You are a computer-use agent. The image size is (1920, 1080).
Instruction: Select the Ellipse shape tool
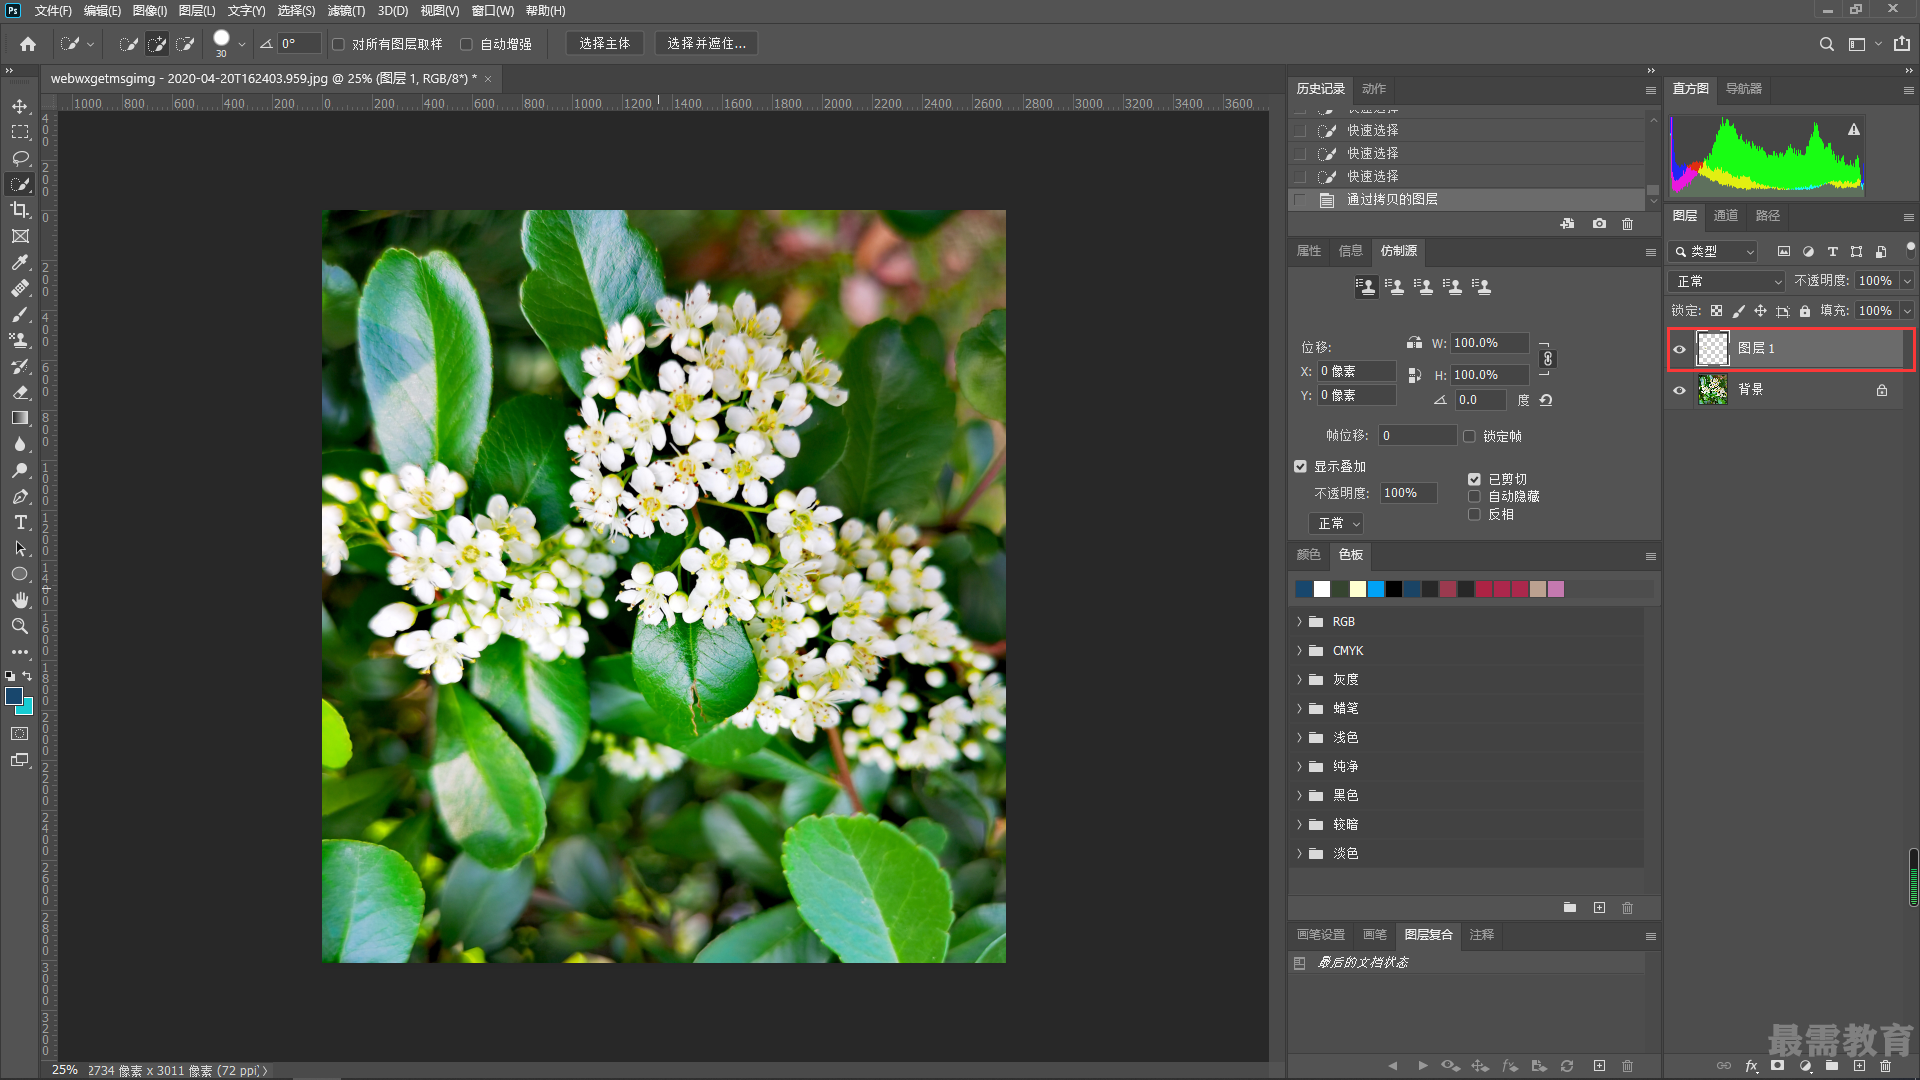tap(20, 574)
